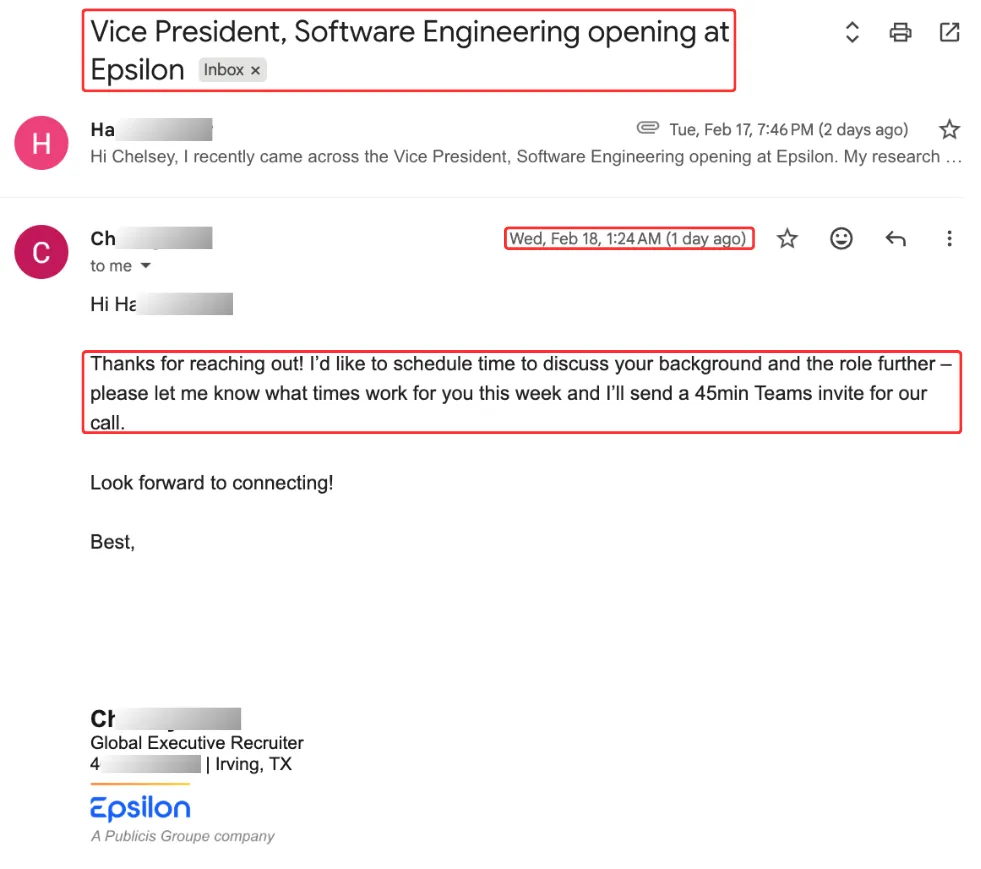
Task: Star the Feb 18 reply message
Action: [x=788, y=239]
